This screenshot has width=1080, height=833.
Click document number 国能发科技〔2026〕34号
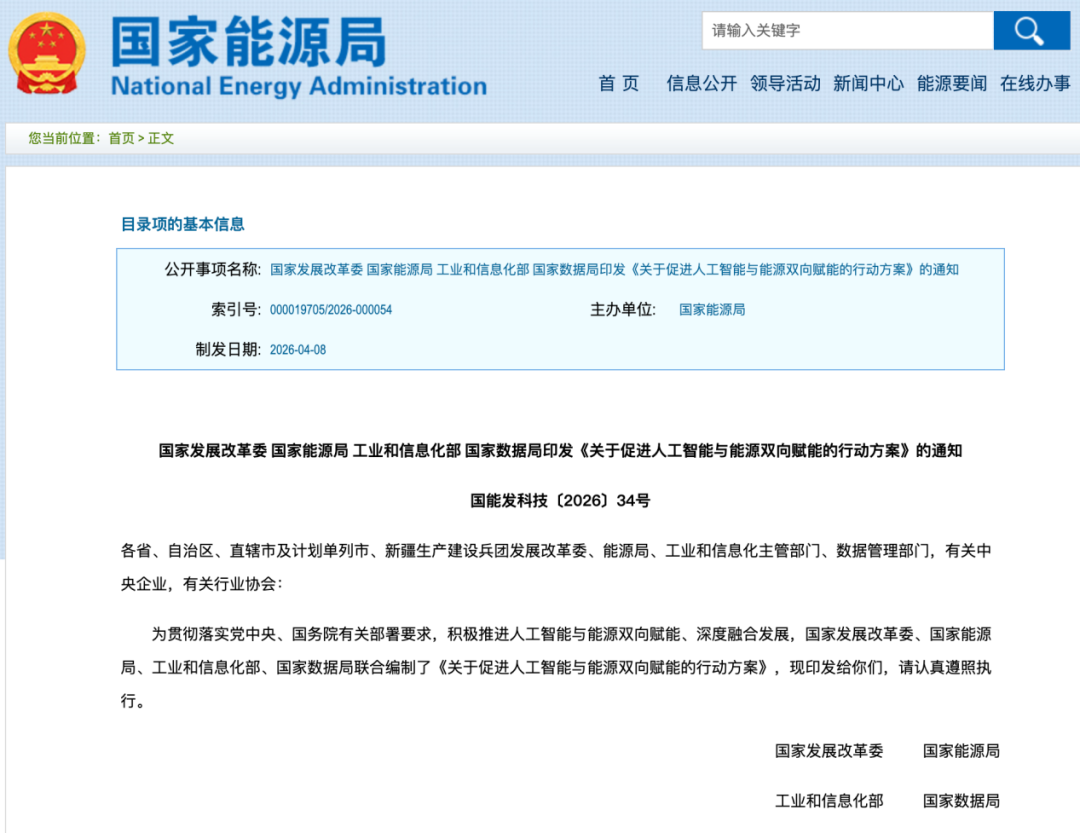560,501
